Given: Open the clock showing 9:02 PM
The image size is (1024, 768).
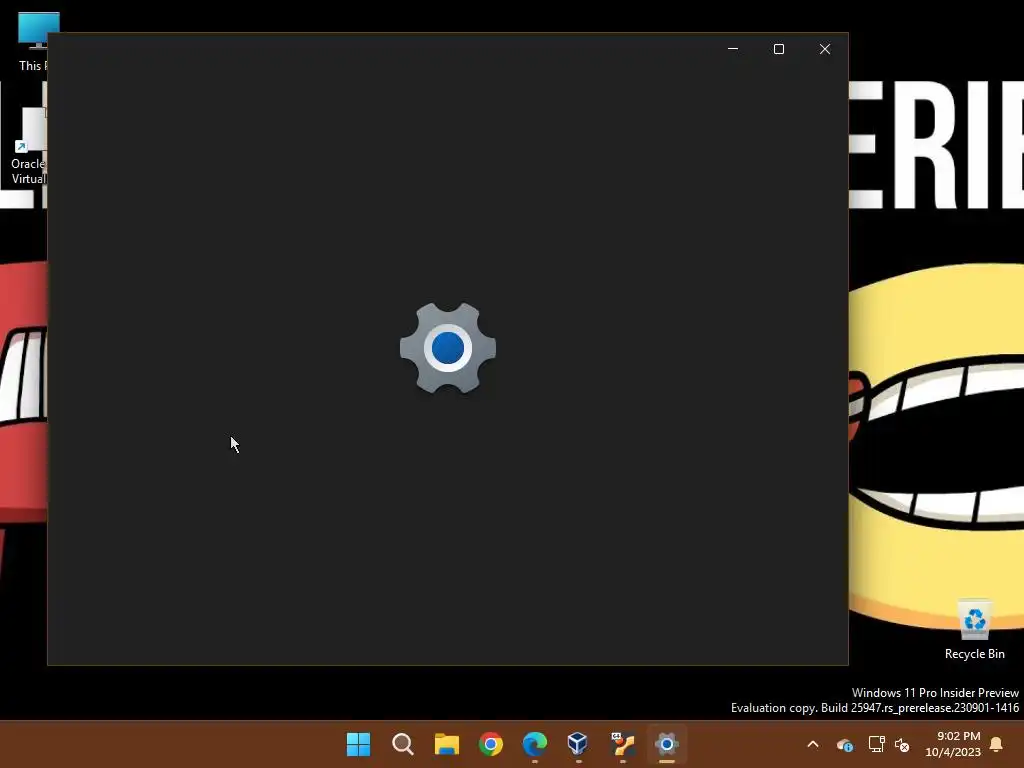Looking at the screenshot, I should (953, 744).
